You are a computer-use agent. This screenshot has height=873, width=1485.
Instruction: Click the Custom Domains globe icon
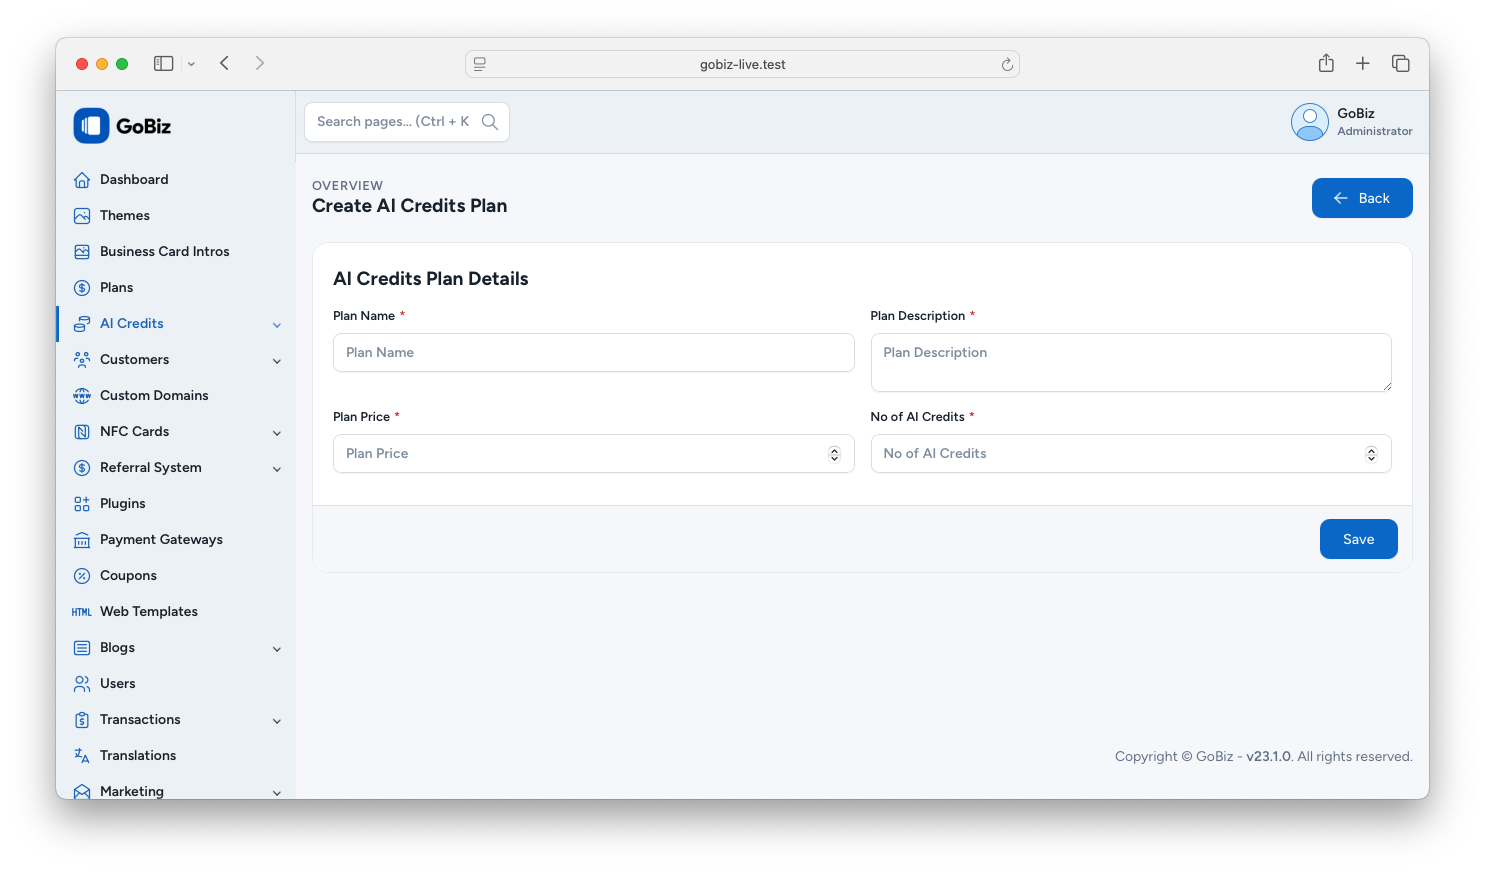[x=82, y=396]
